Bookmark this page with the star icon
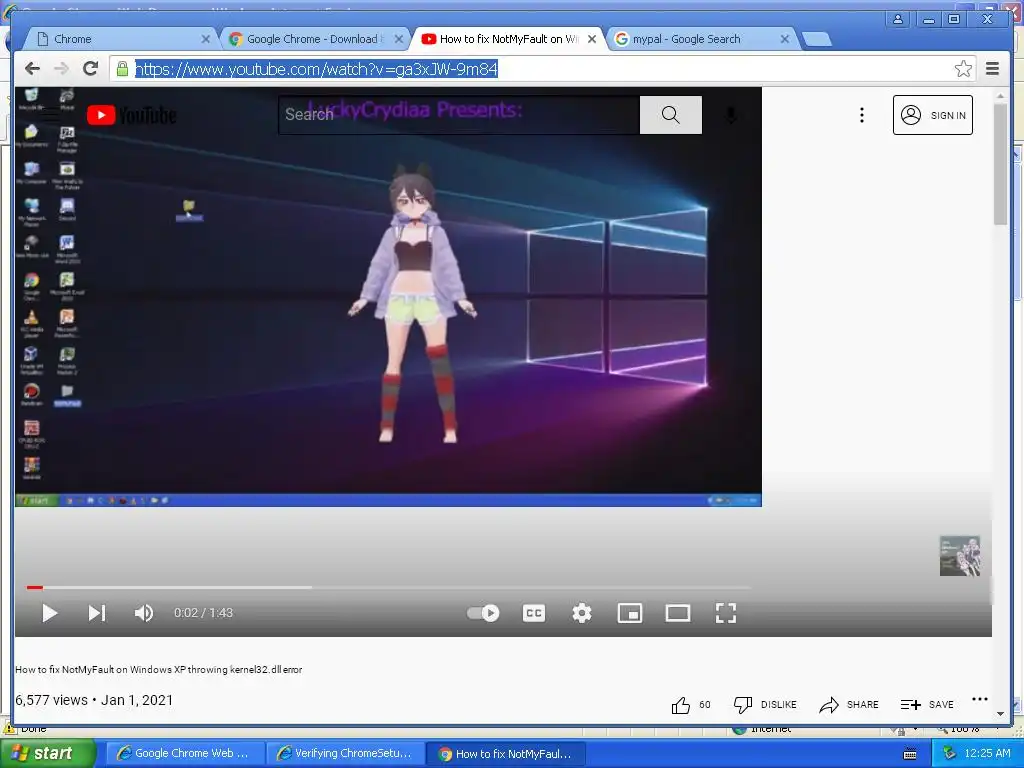 (x=963, y=69)
